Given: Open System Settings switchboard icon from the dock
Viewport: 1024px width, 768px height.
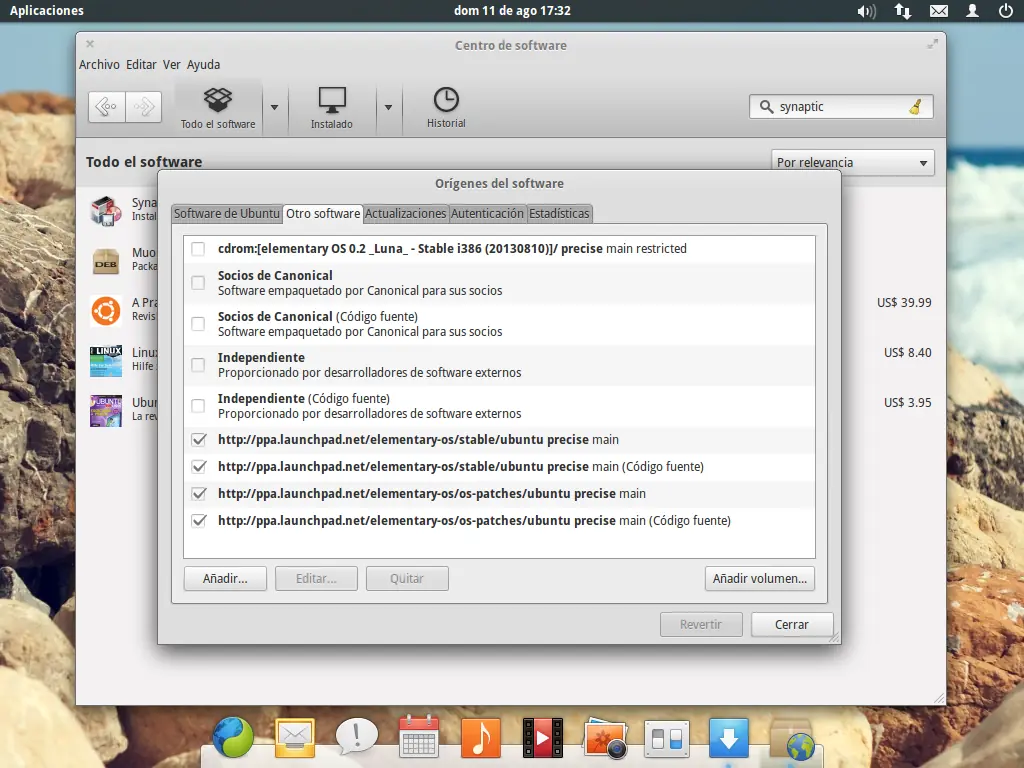Looking at the screenshot, I should click(666, 737).
